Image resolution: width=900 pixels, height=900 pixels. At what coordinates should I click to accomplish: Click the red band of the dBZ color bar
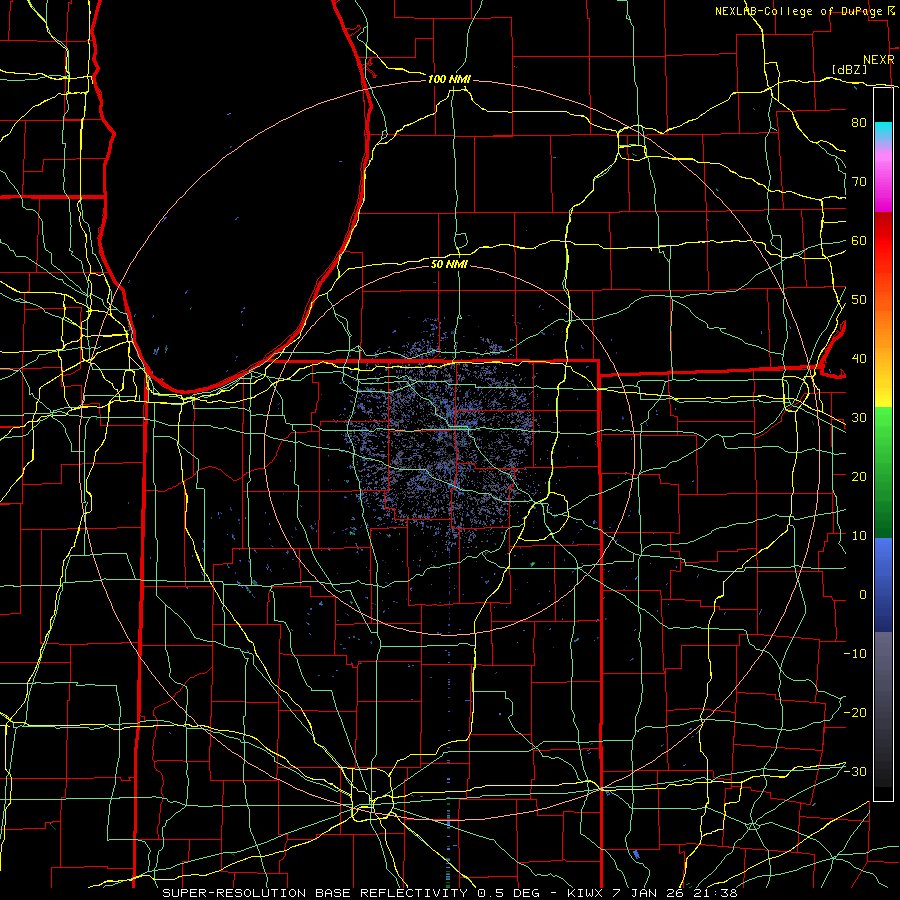[x=883, y=241]
